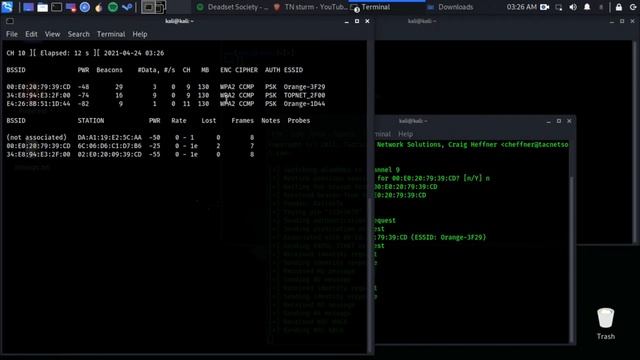Click station 02:E0:20:09:39:CD
640x360 pixels.
(109, 155)
